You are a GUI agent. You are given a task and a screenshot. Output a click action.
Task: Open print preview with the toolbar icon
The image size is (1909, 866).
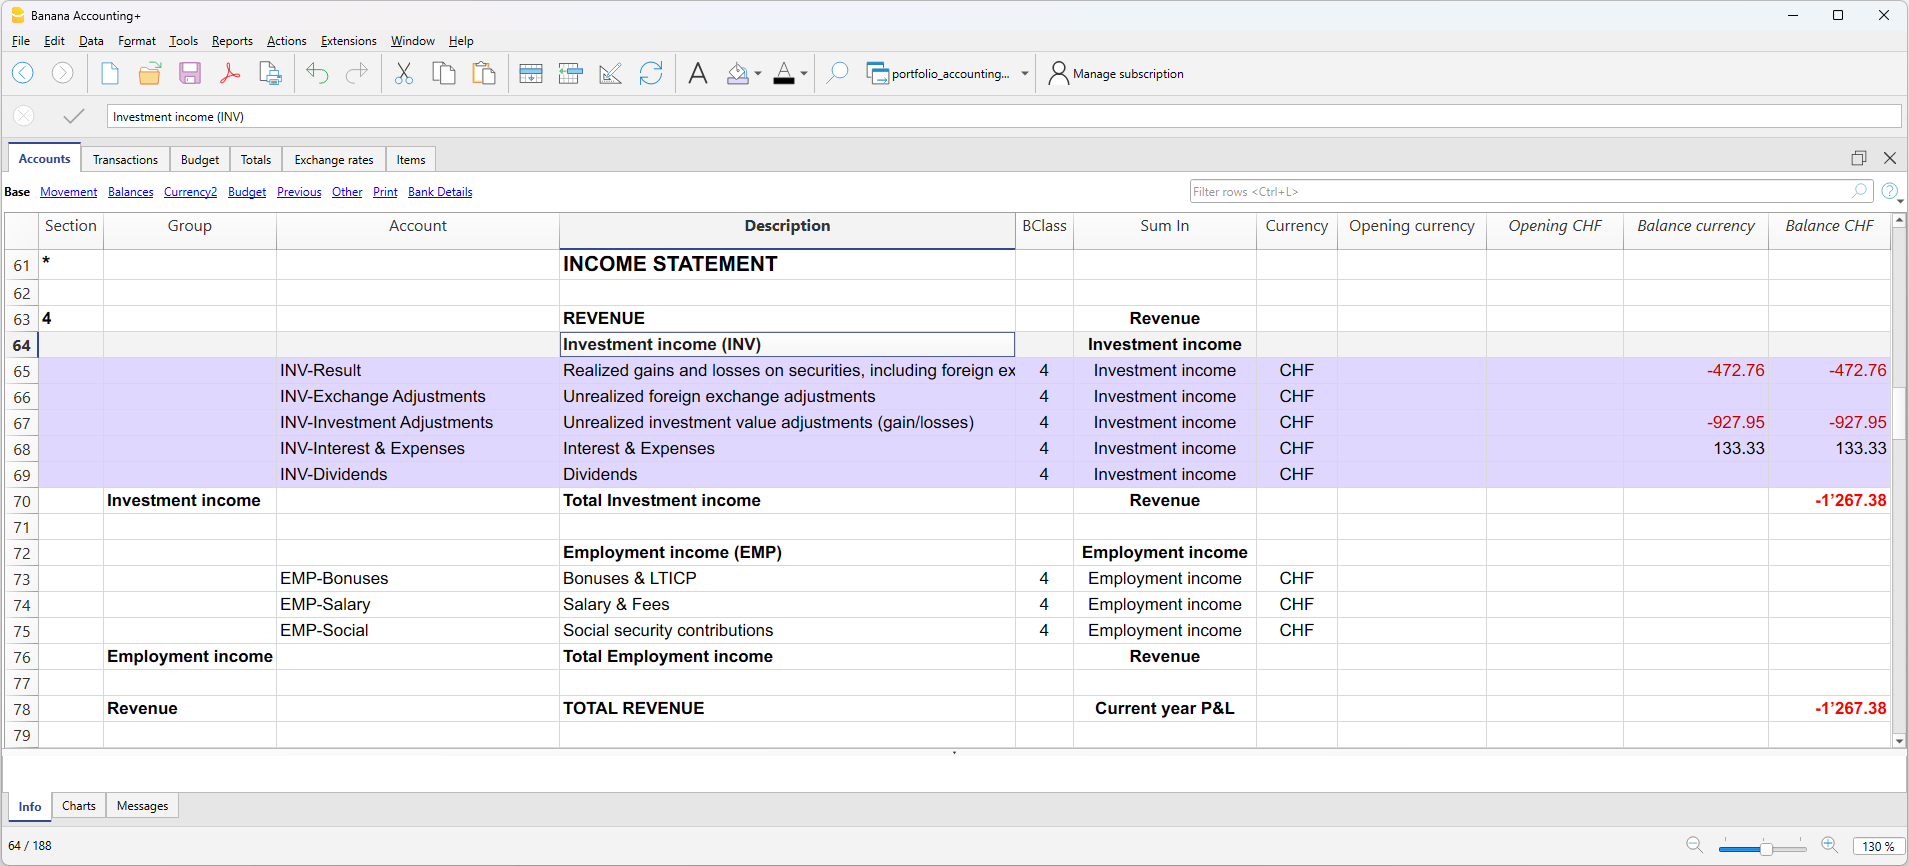270,73
